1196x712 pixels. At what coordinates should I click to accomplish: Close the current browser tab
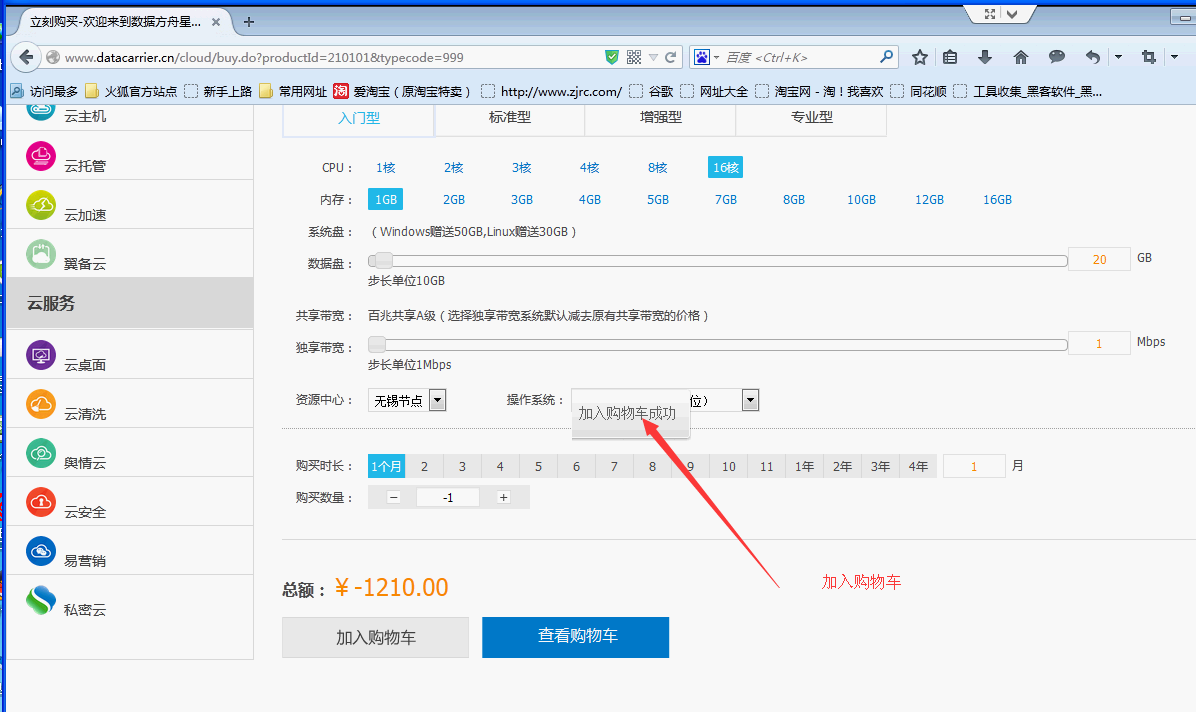pyautogui.click(x=216, y=22)
